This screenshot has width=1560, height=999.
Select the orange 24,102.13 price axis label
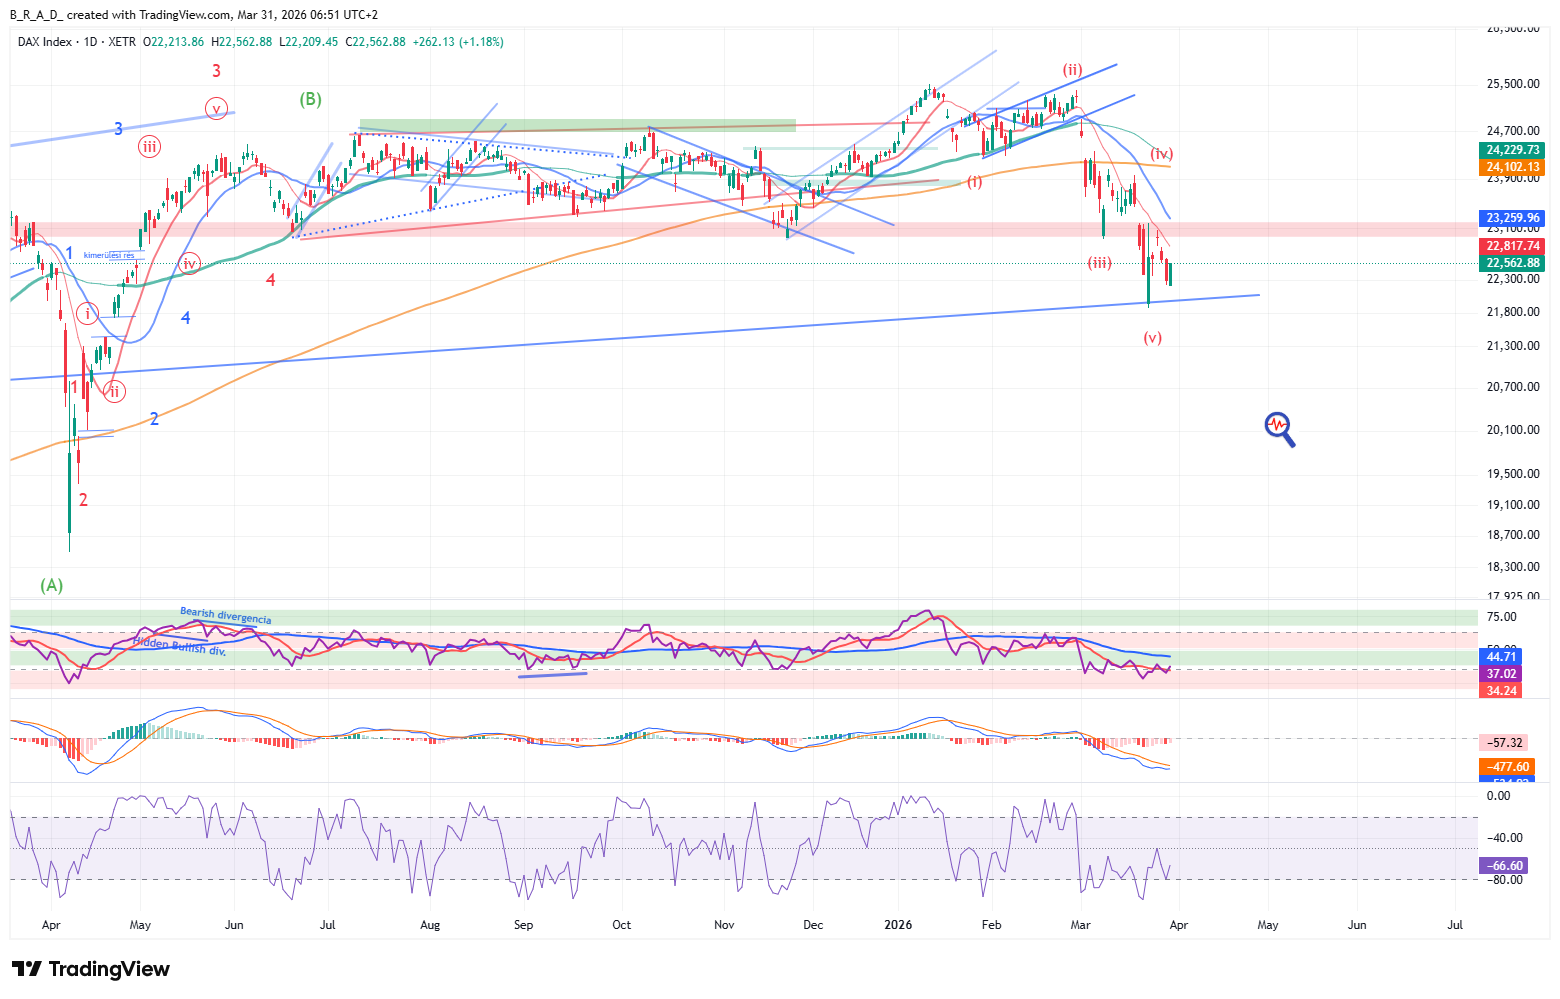pos(1512,167)
